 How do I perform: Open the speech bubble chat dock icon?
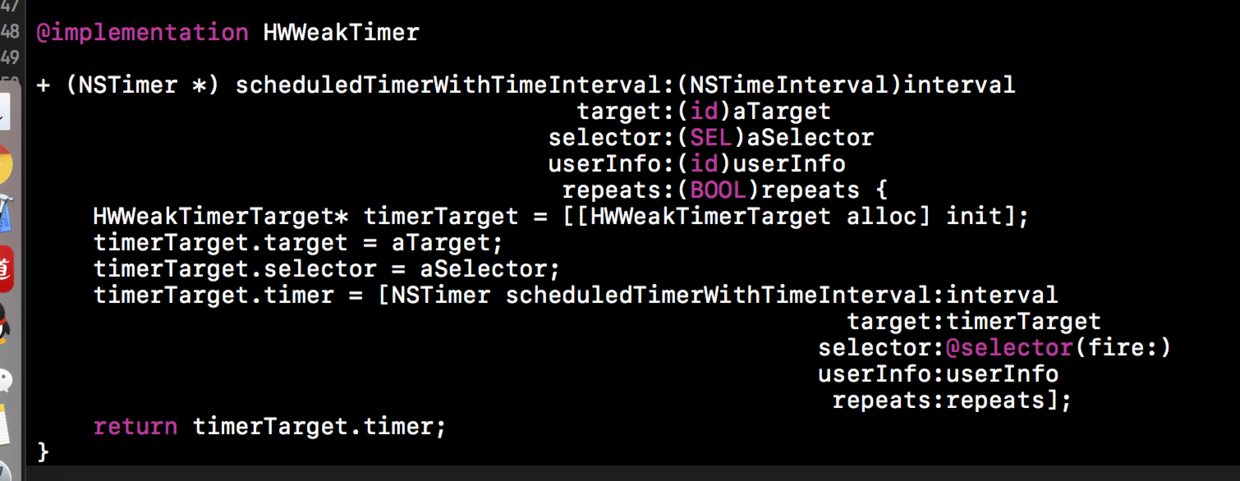coord(5,380)
